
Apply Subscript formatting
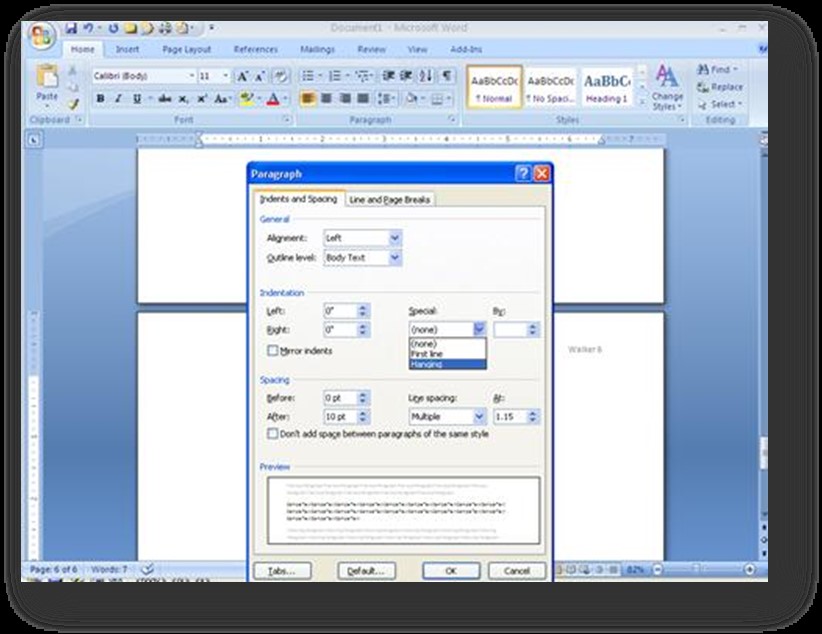click(x=183, y=99)
